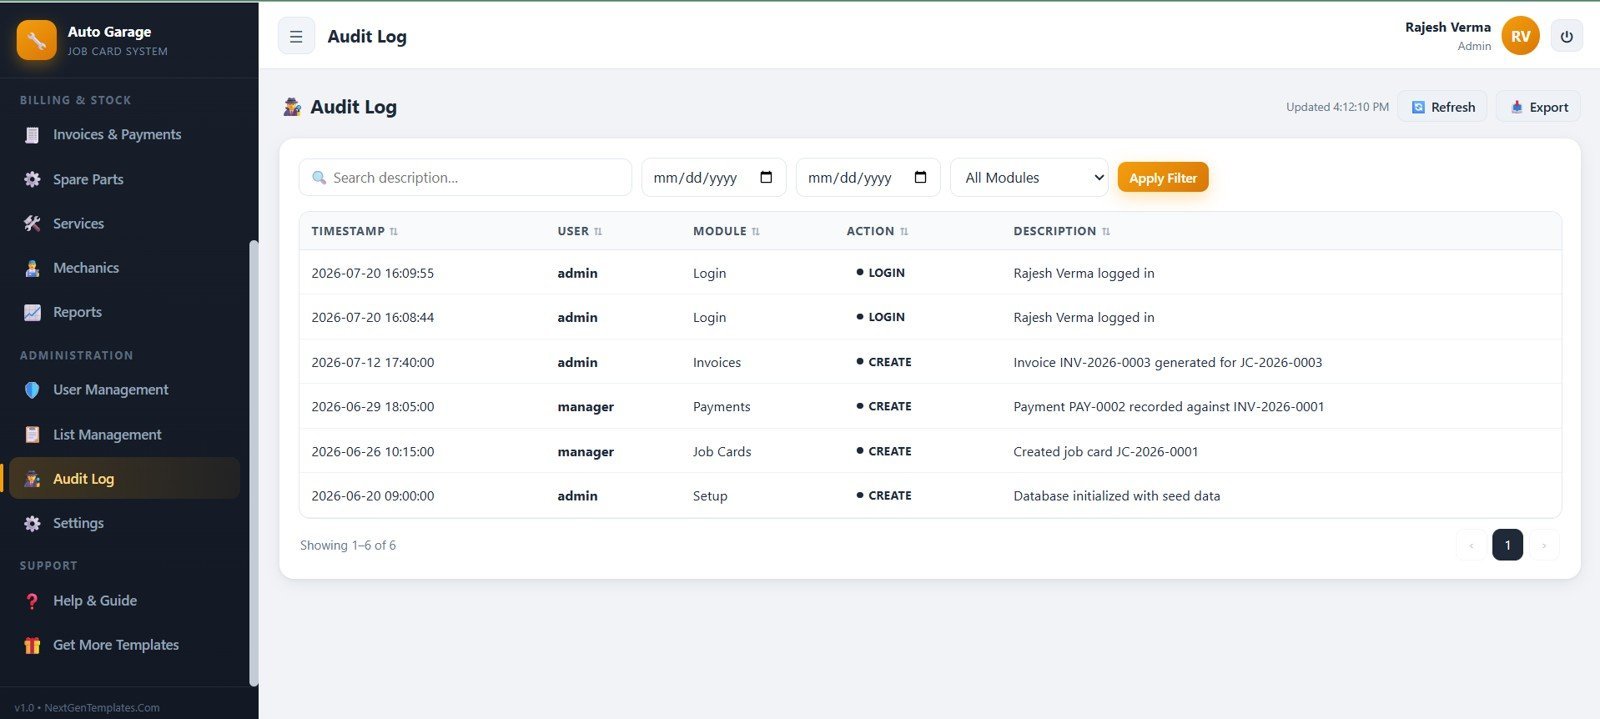Click 'Invoice INV-2026-0003 generated for JC-2026-0003' description
Image resolution: width=1600 pixels, height=719 pixels.
1167,362
